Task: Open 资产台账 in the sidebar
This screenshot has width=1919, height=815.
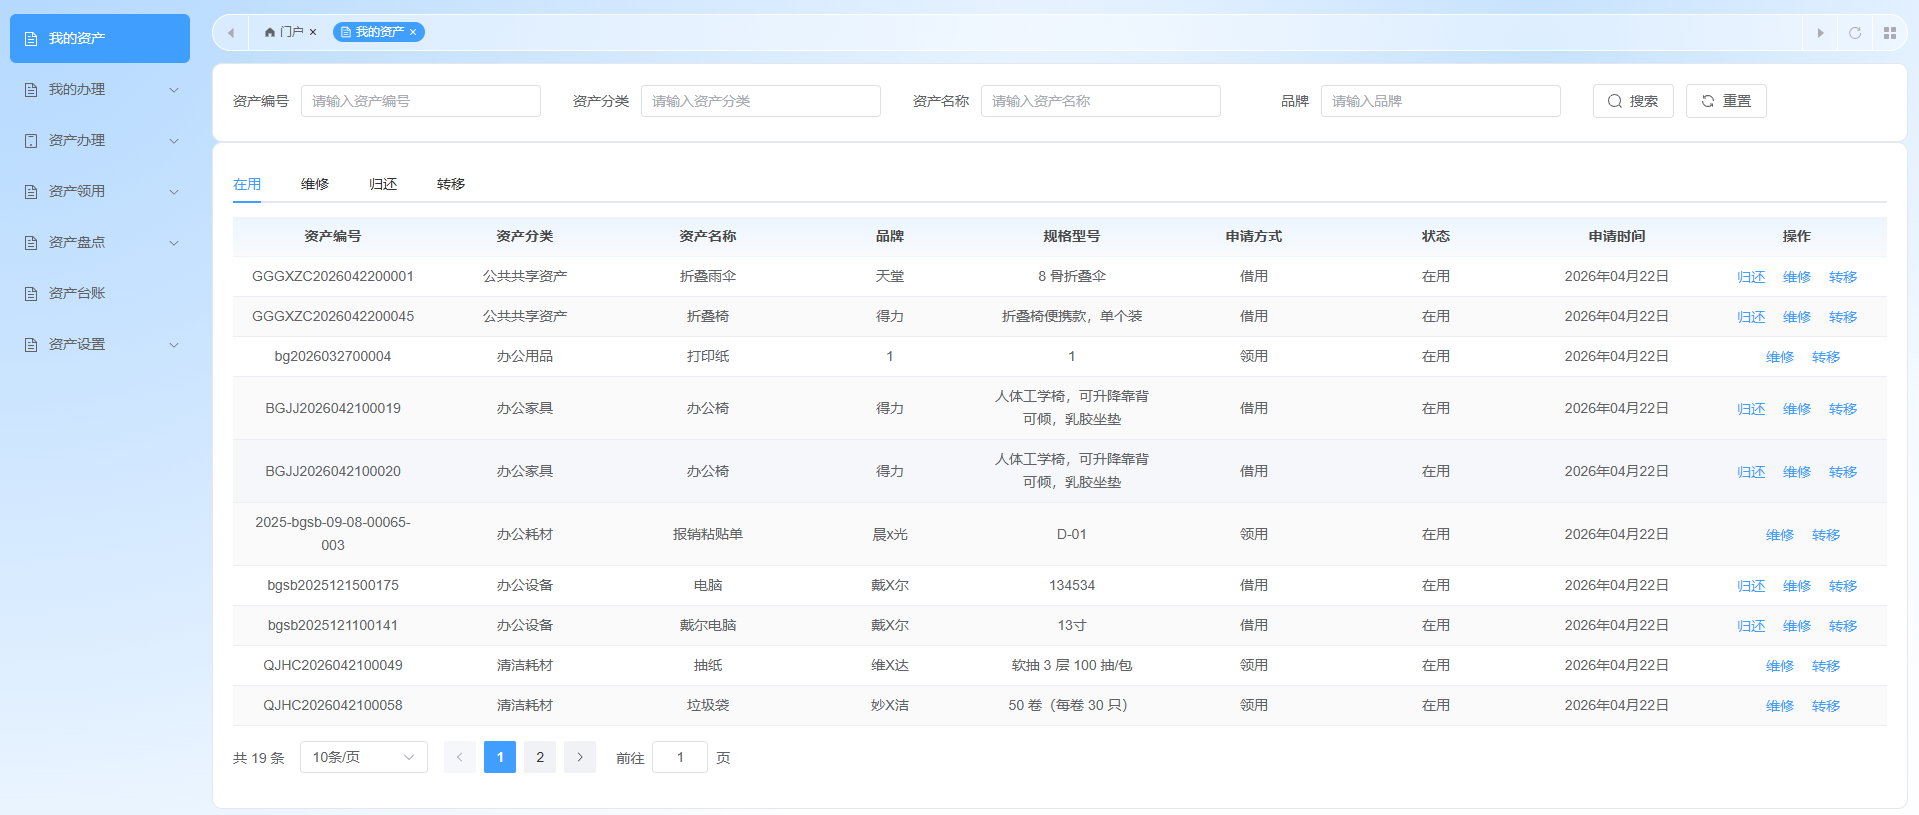Action: point(100,293)
